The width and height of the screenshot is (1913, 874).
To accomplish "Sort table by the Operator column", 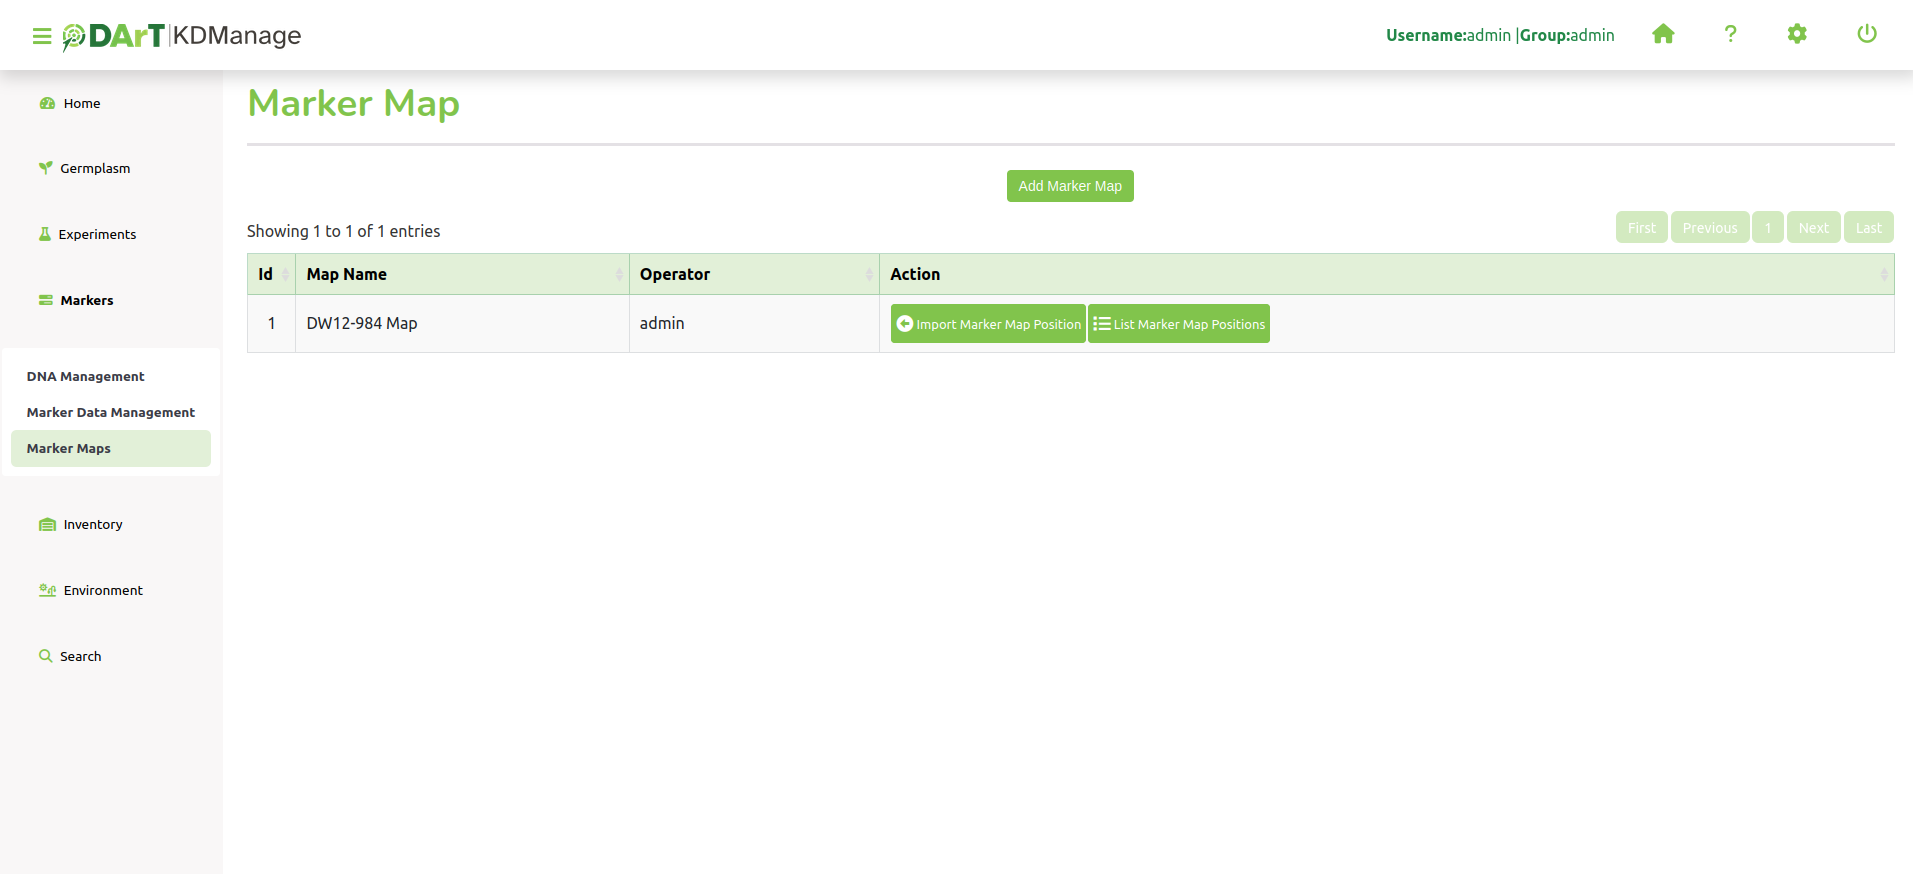I will coord(754,274).
